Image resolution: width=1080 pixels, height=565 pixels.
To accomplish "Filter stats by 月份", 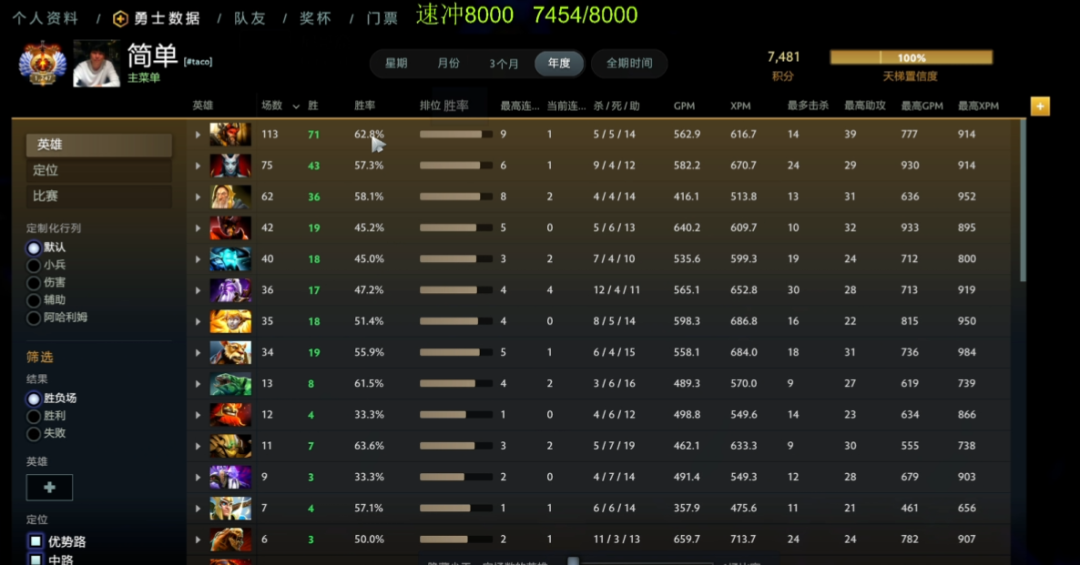I will [x=448, y=63].
